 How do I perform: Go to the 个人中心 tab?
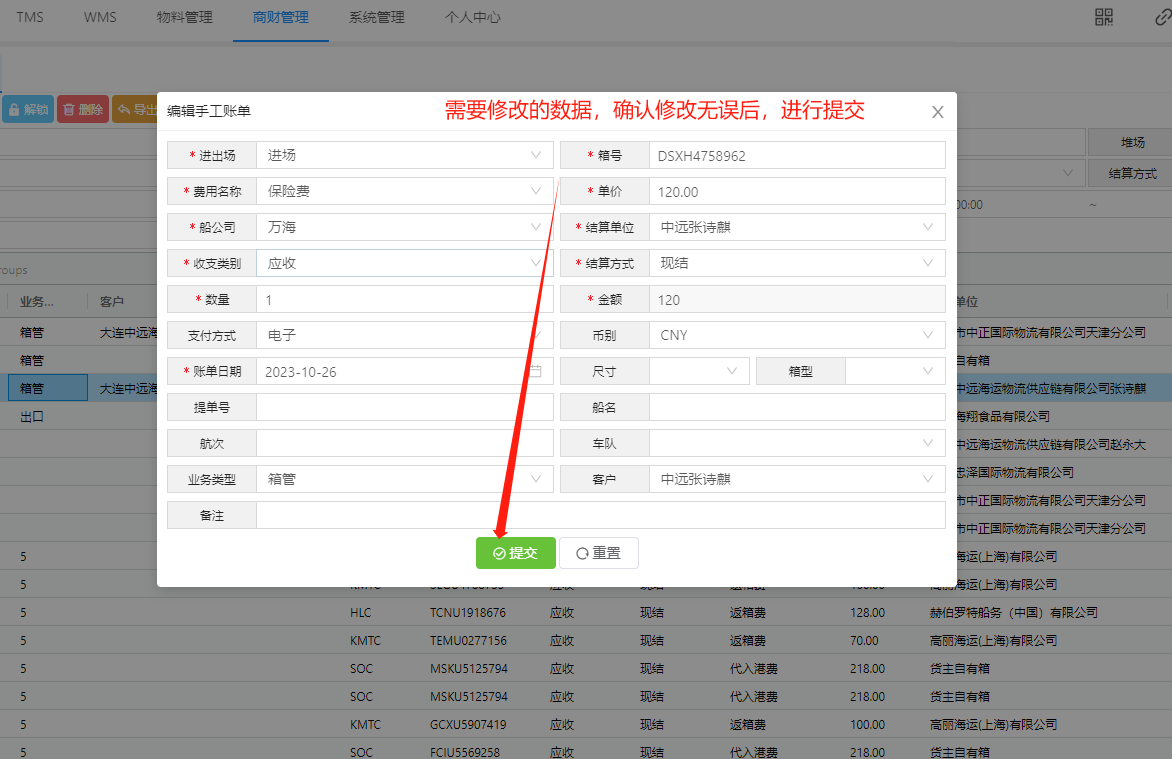472,18
